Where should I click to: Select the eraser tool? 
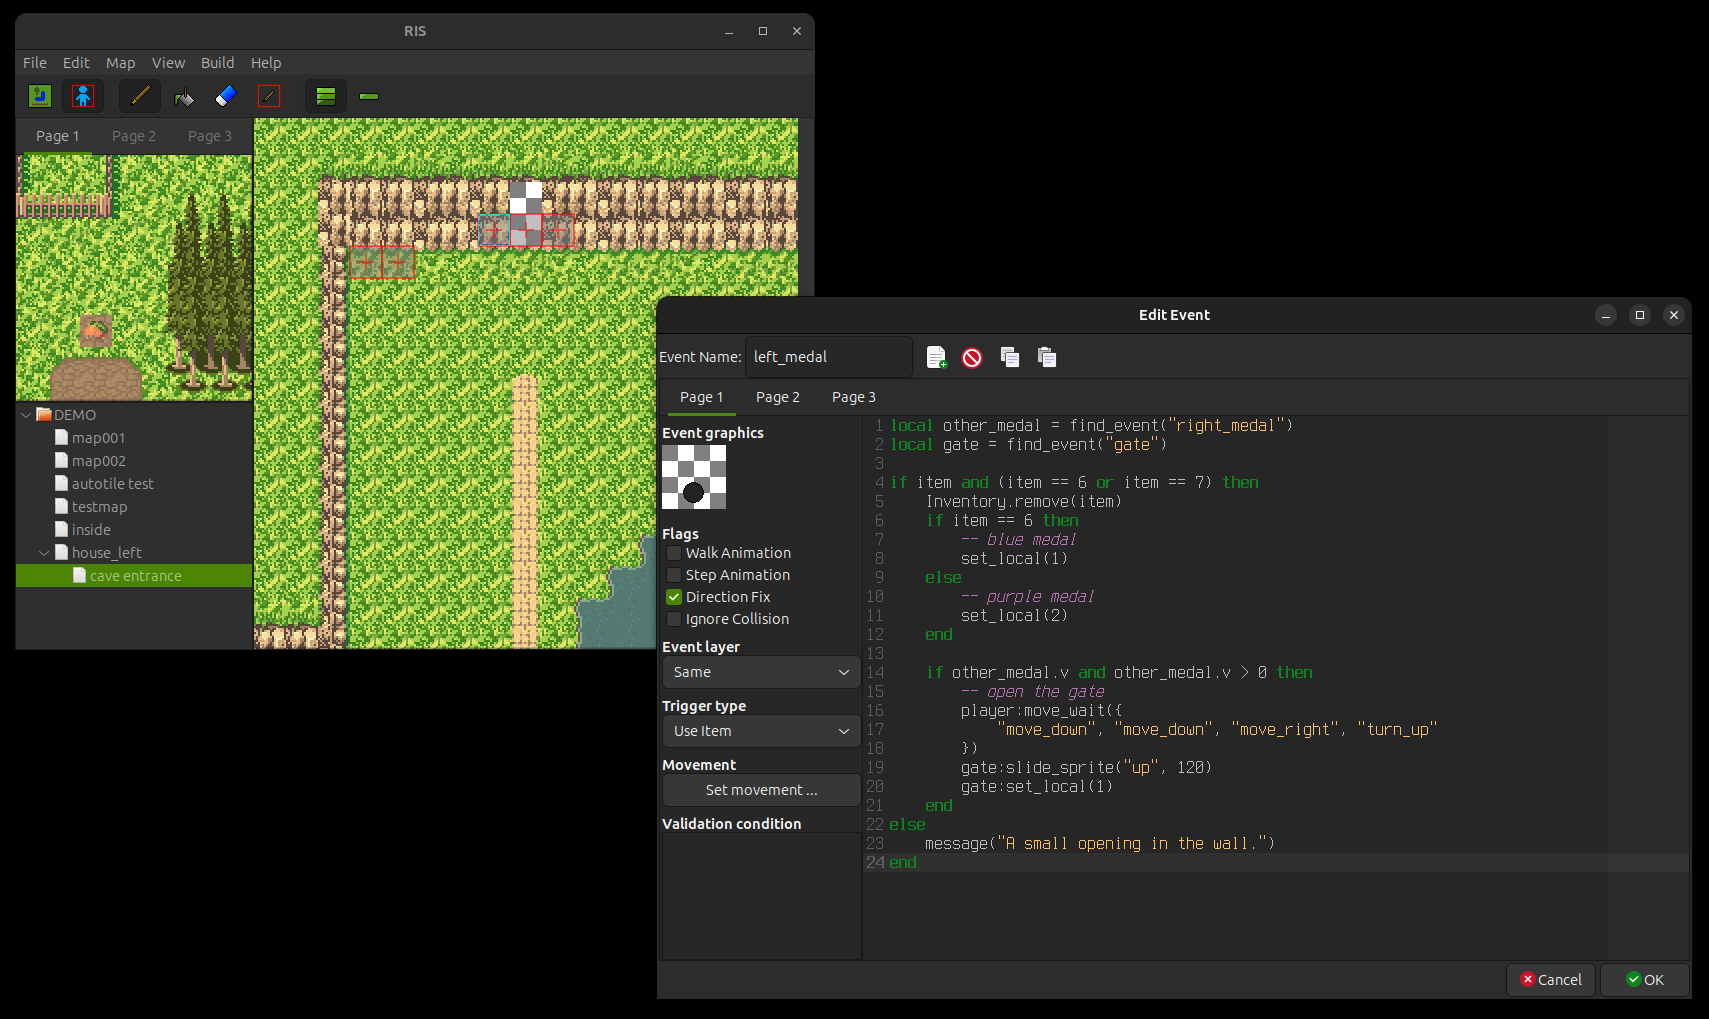(226, 96)
